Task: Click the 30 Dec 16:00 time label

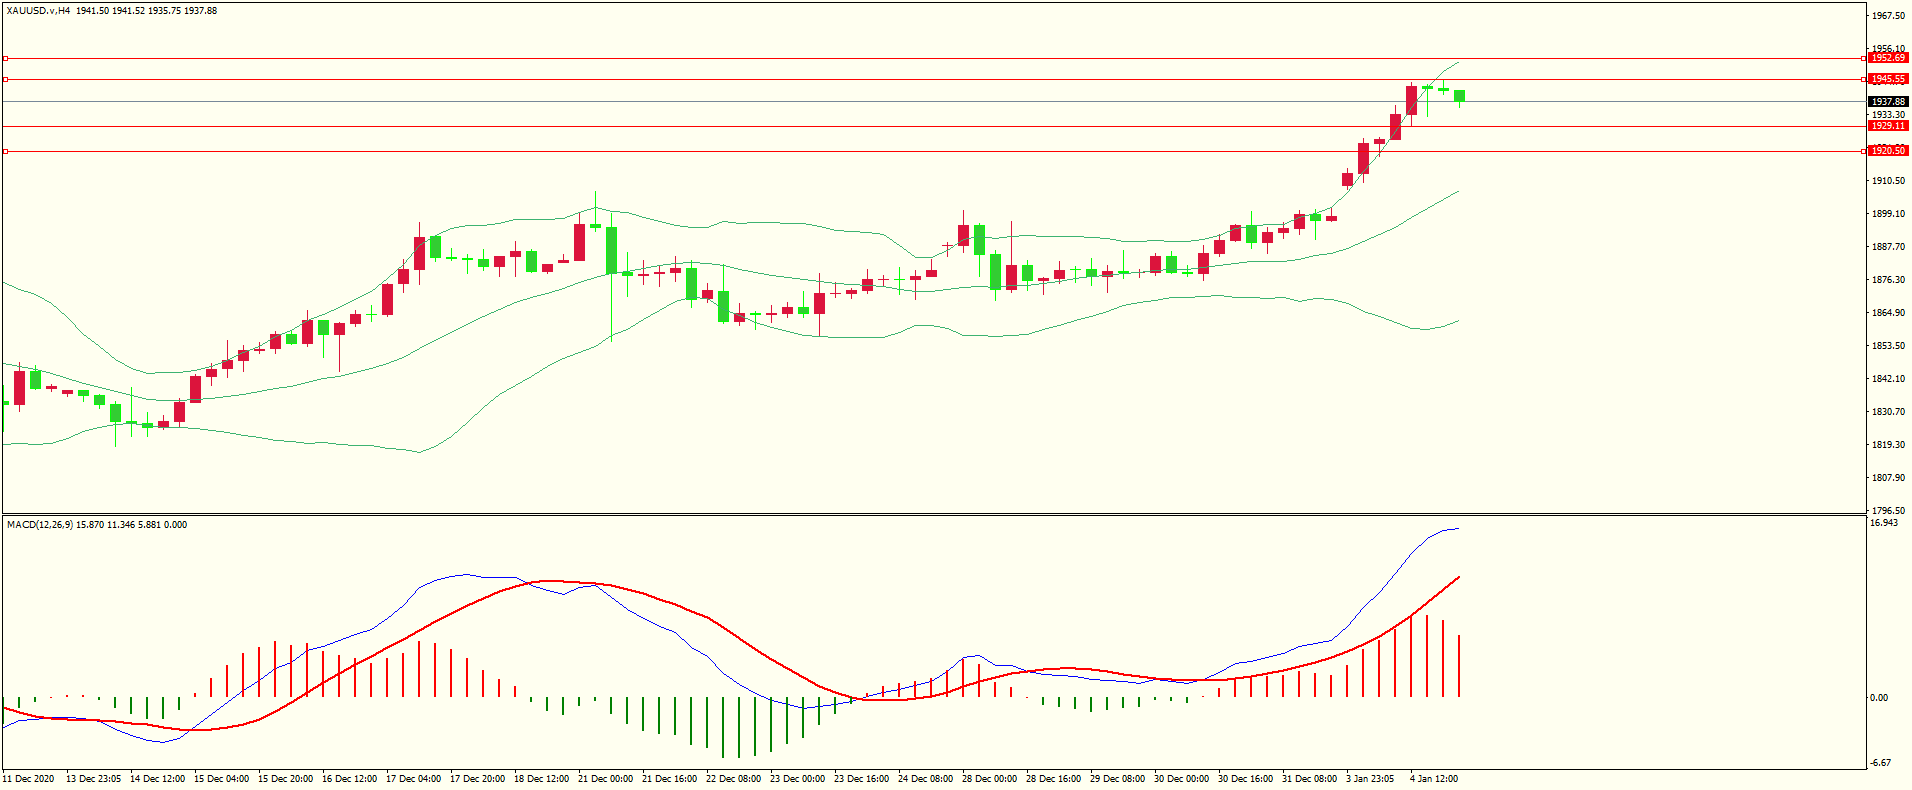Action: [x=1246, y=779]
